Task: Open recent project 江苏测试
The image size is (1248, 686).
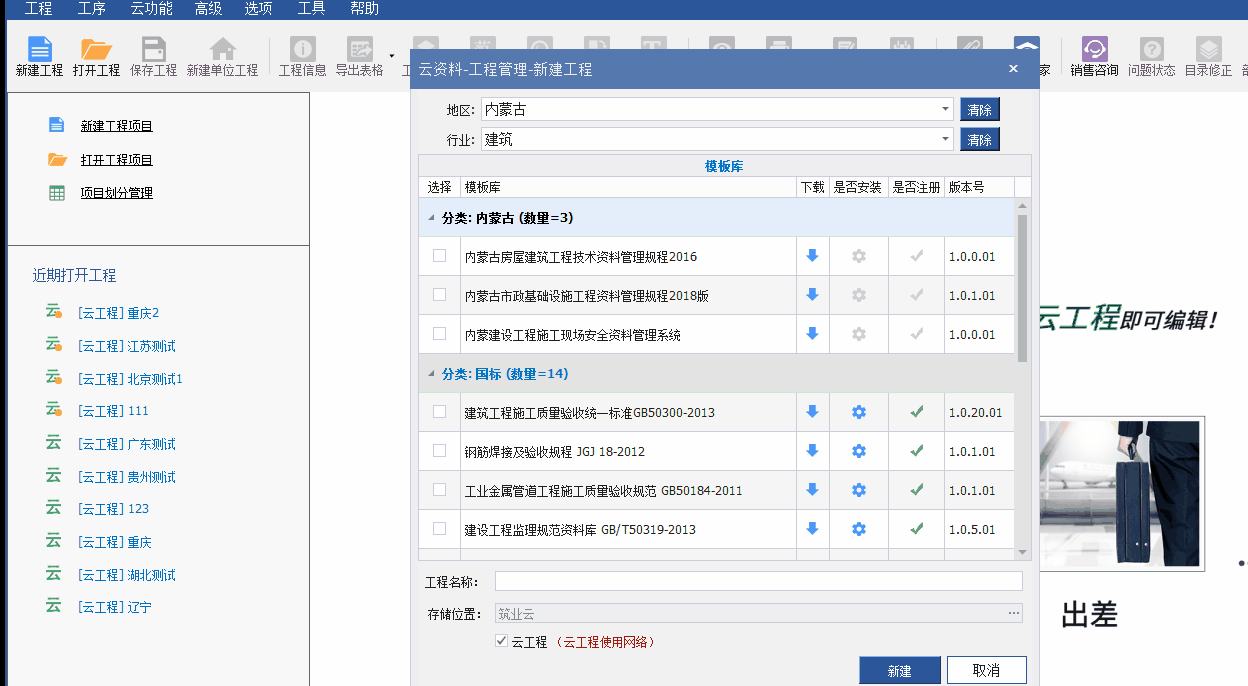Action: click(126, 346)
